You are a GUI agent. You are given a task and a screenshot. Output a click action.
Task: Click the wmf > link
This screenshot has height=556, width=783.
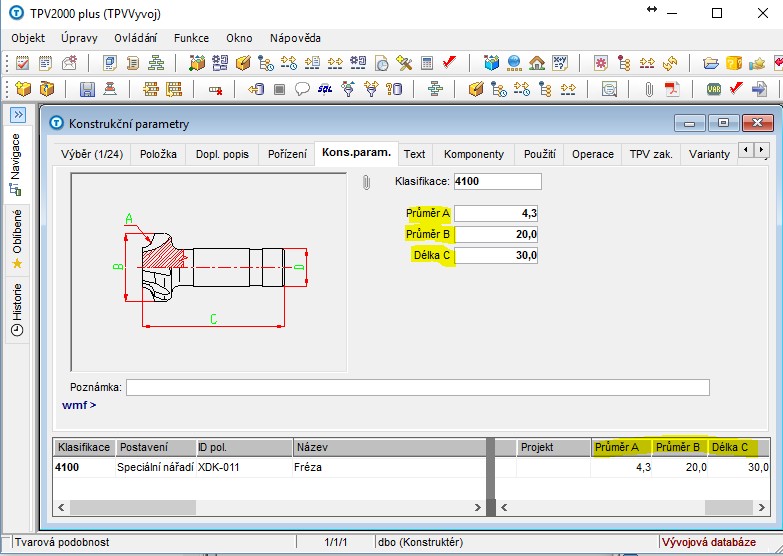coord(79,405)
